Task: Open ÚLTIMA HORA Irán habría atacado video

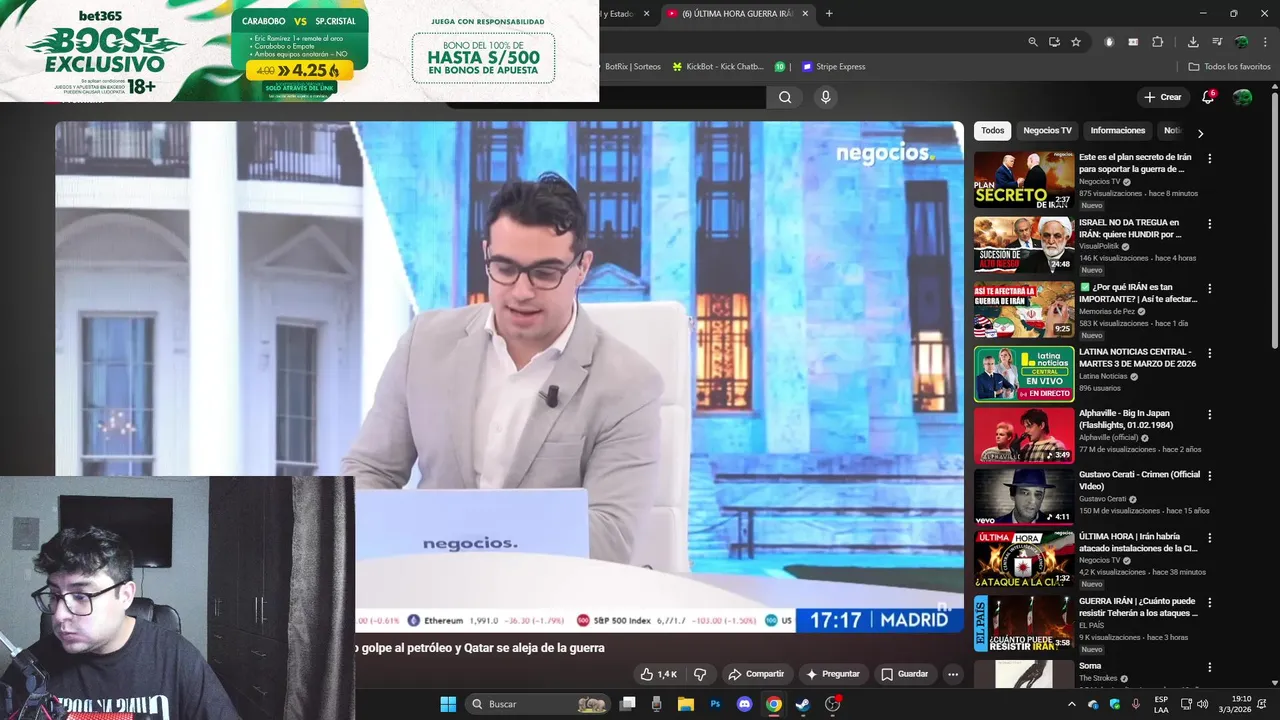Action: (x=1138, y=542)
